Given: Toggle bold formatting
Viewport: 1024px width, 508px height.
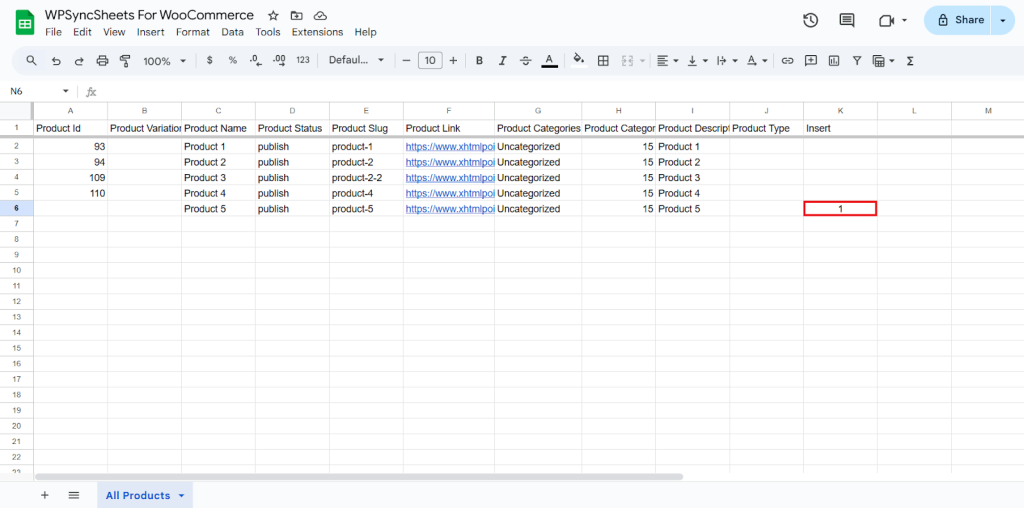Looking at the screenshot, I should (x=479, y=61).
